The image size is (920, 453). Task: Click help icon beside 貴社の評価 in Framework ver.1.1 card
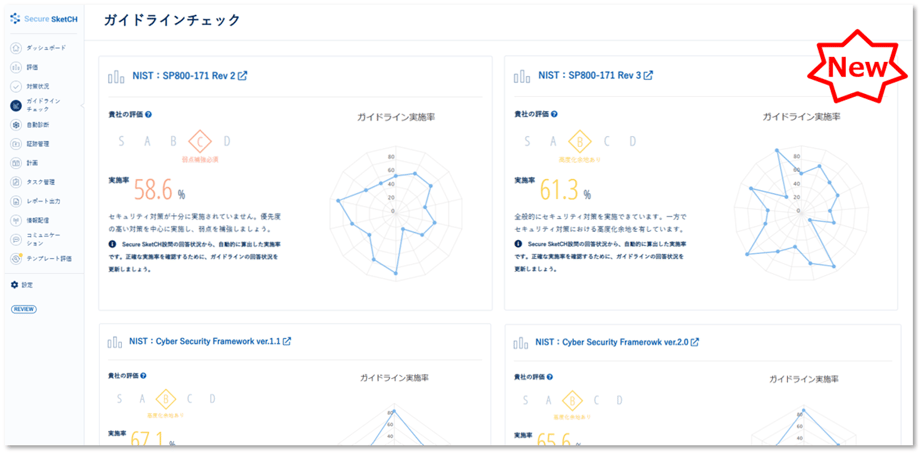click(143, 376)
